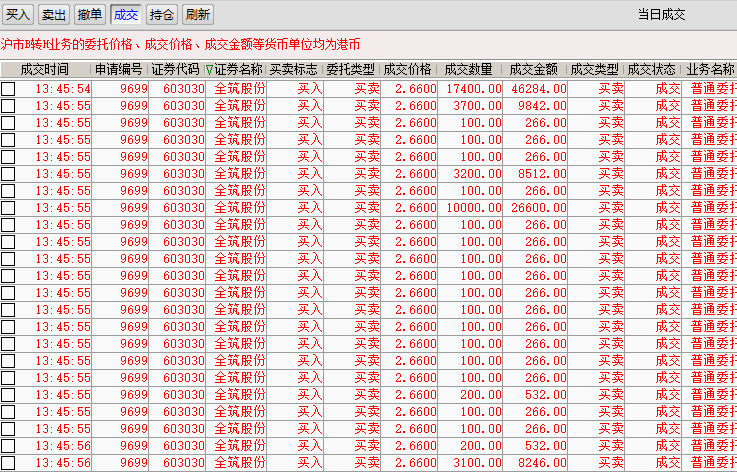This screenshot has height=472, width=737.
Task: Check the row with quantity 10000.00
Action: pyautogui.click(x=8, y=208)
